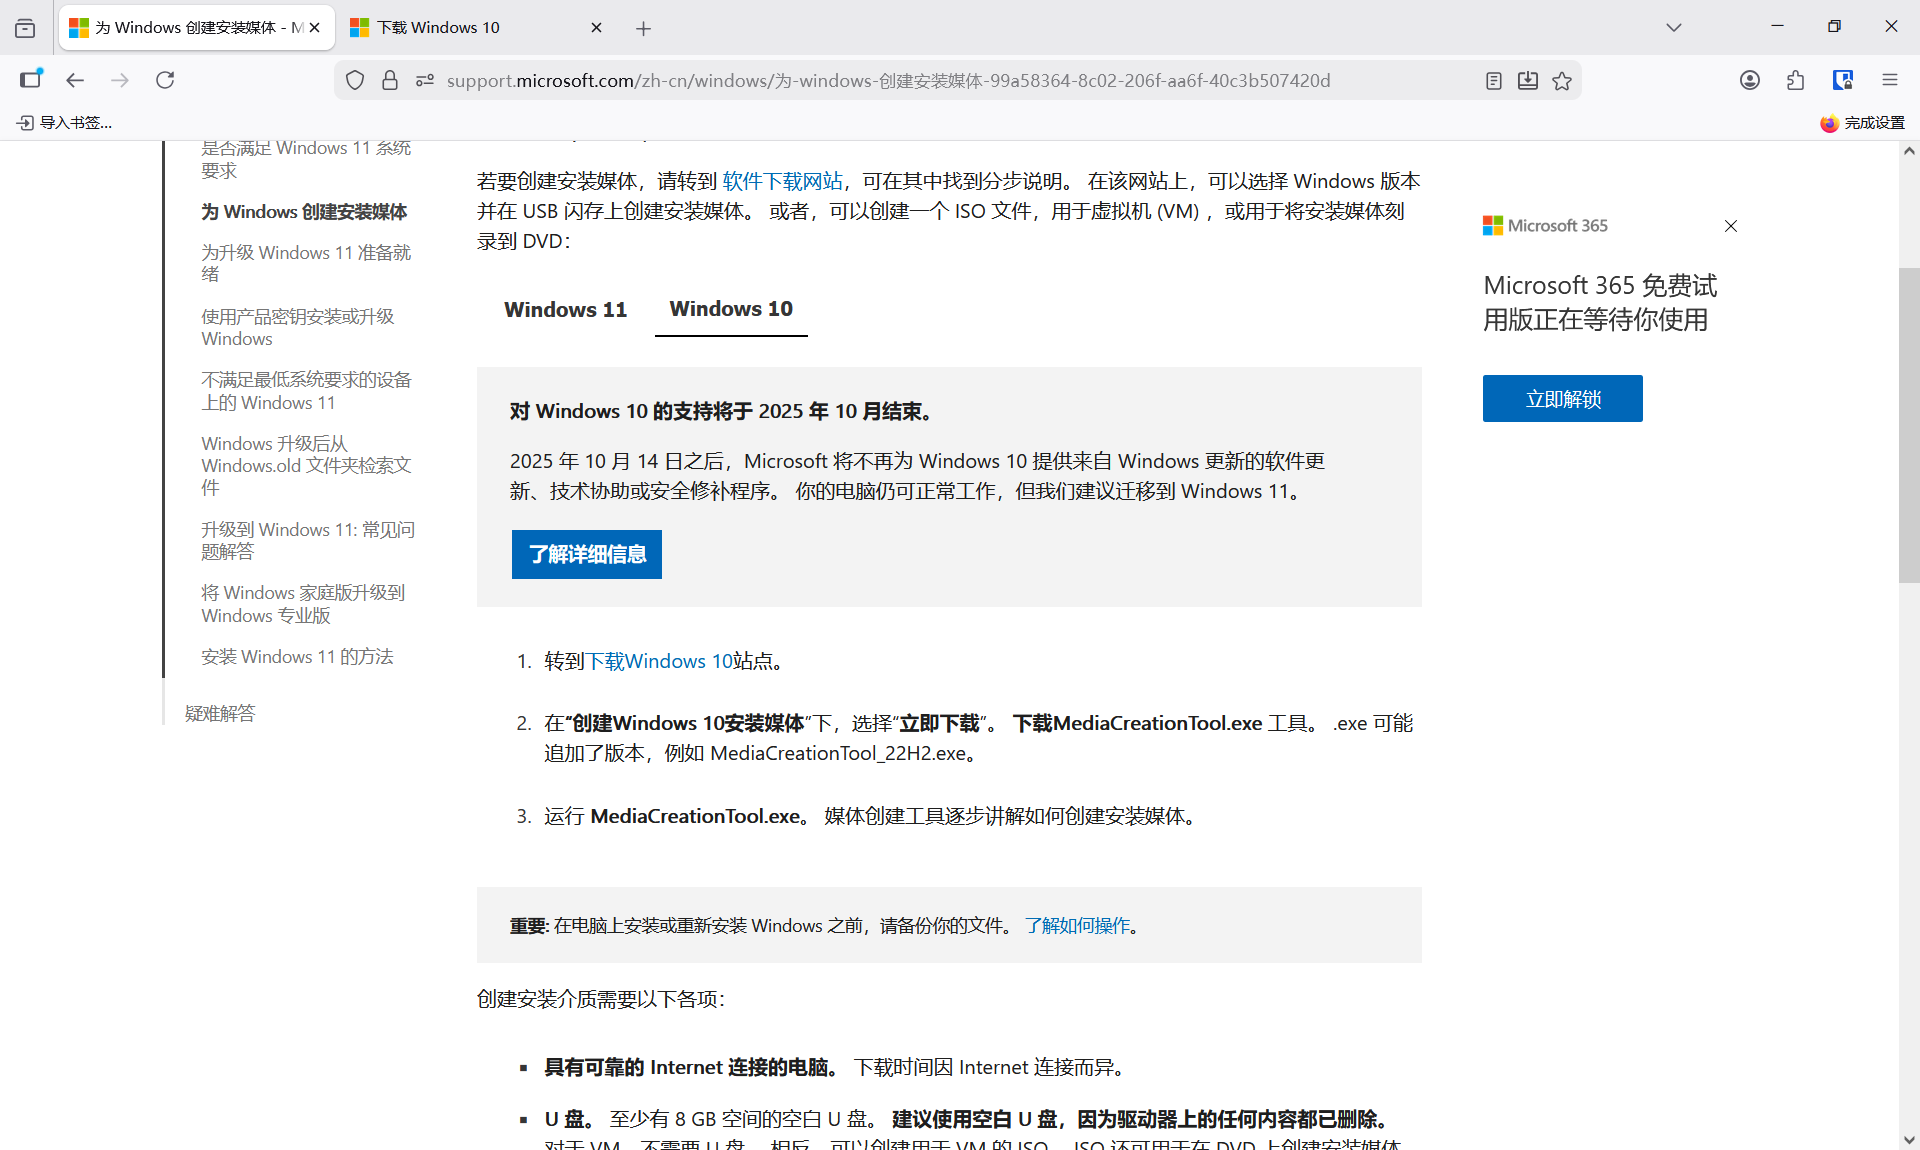Viewport: 1920px width, 1150px height.
Task: Click the site permissions icon in address bar
Action: coord(425,81)
